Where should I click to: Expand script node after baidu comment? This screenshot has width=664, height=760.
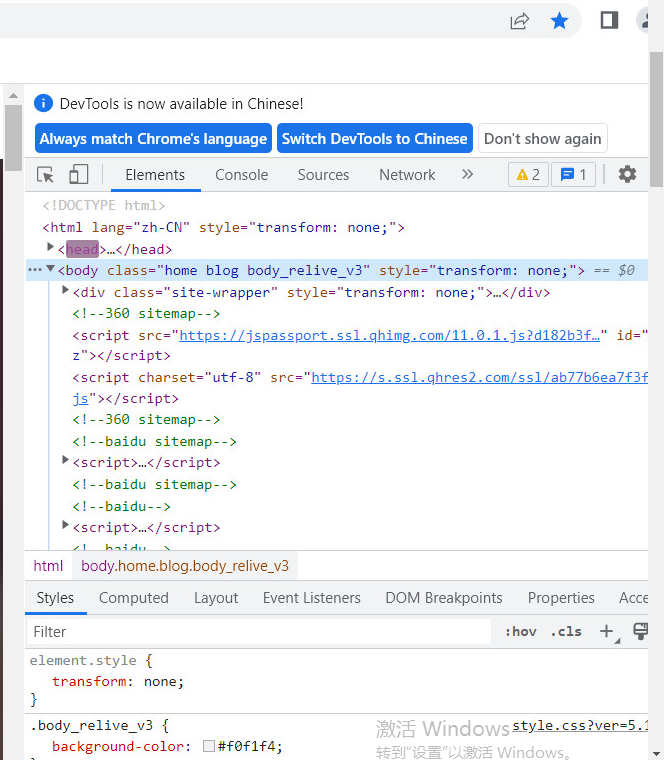pyautogui.click(x=65, y=525)
